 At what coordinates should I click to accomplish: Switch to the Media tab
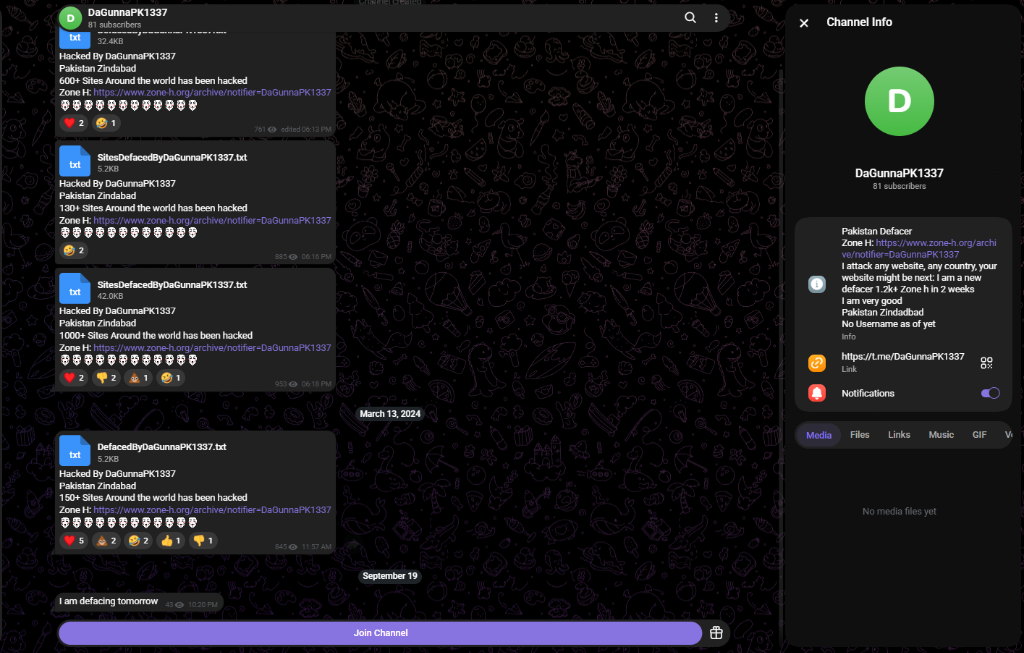[818, 435]
